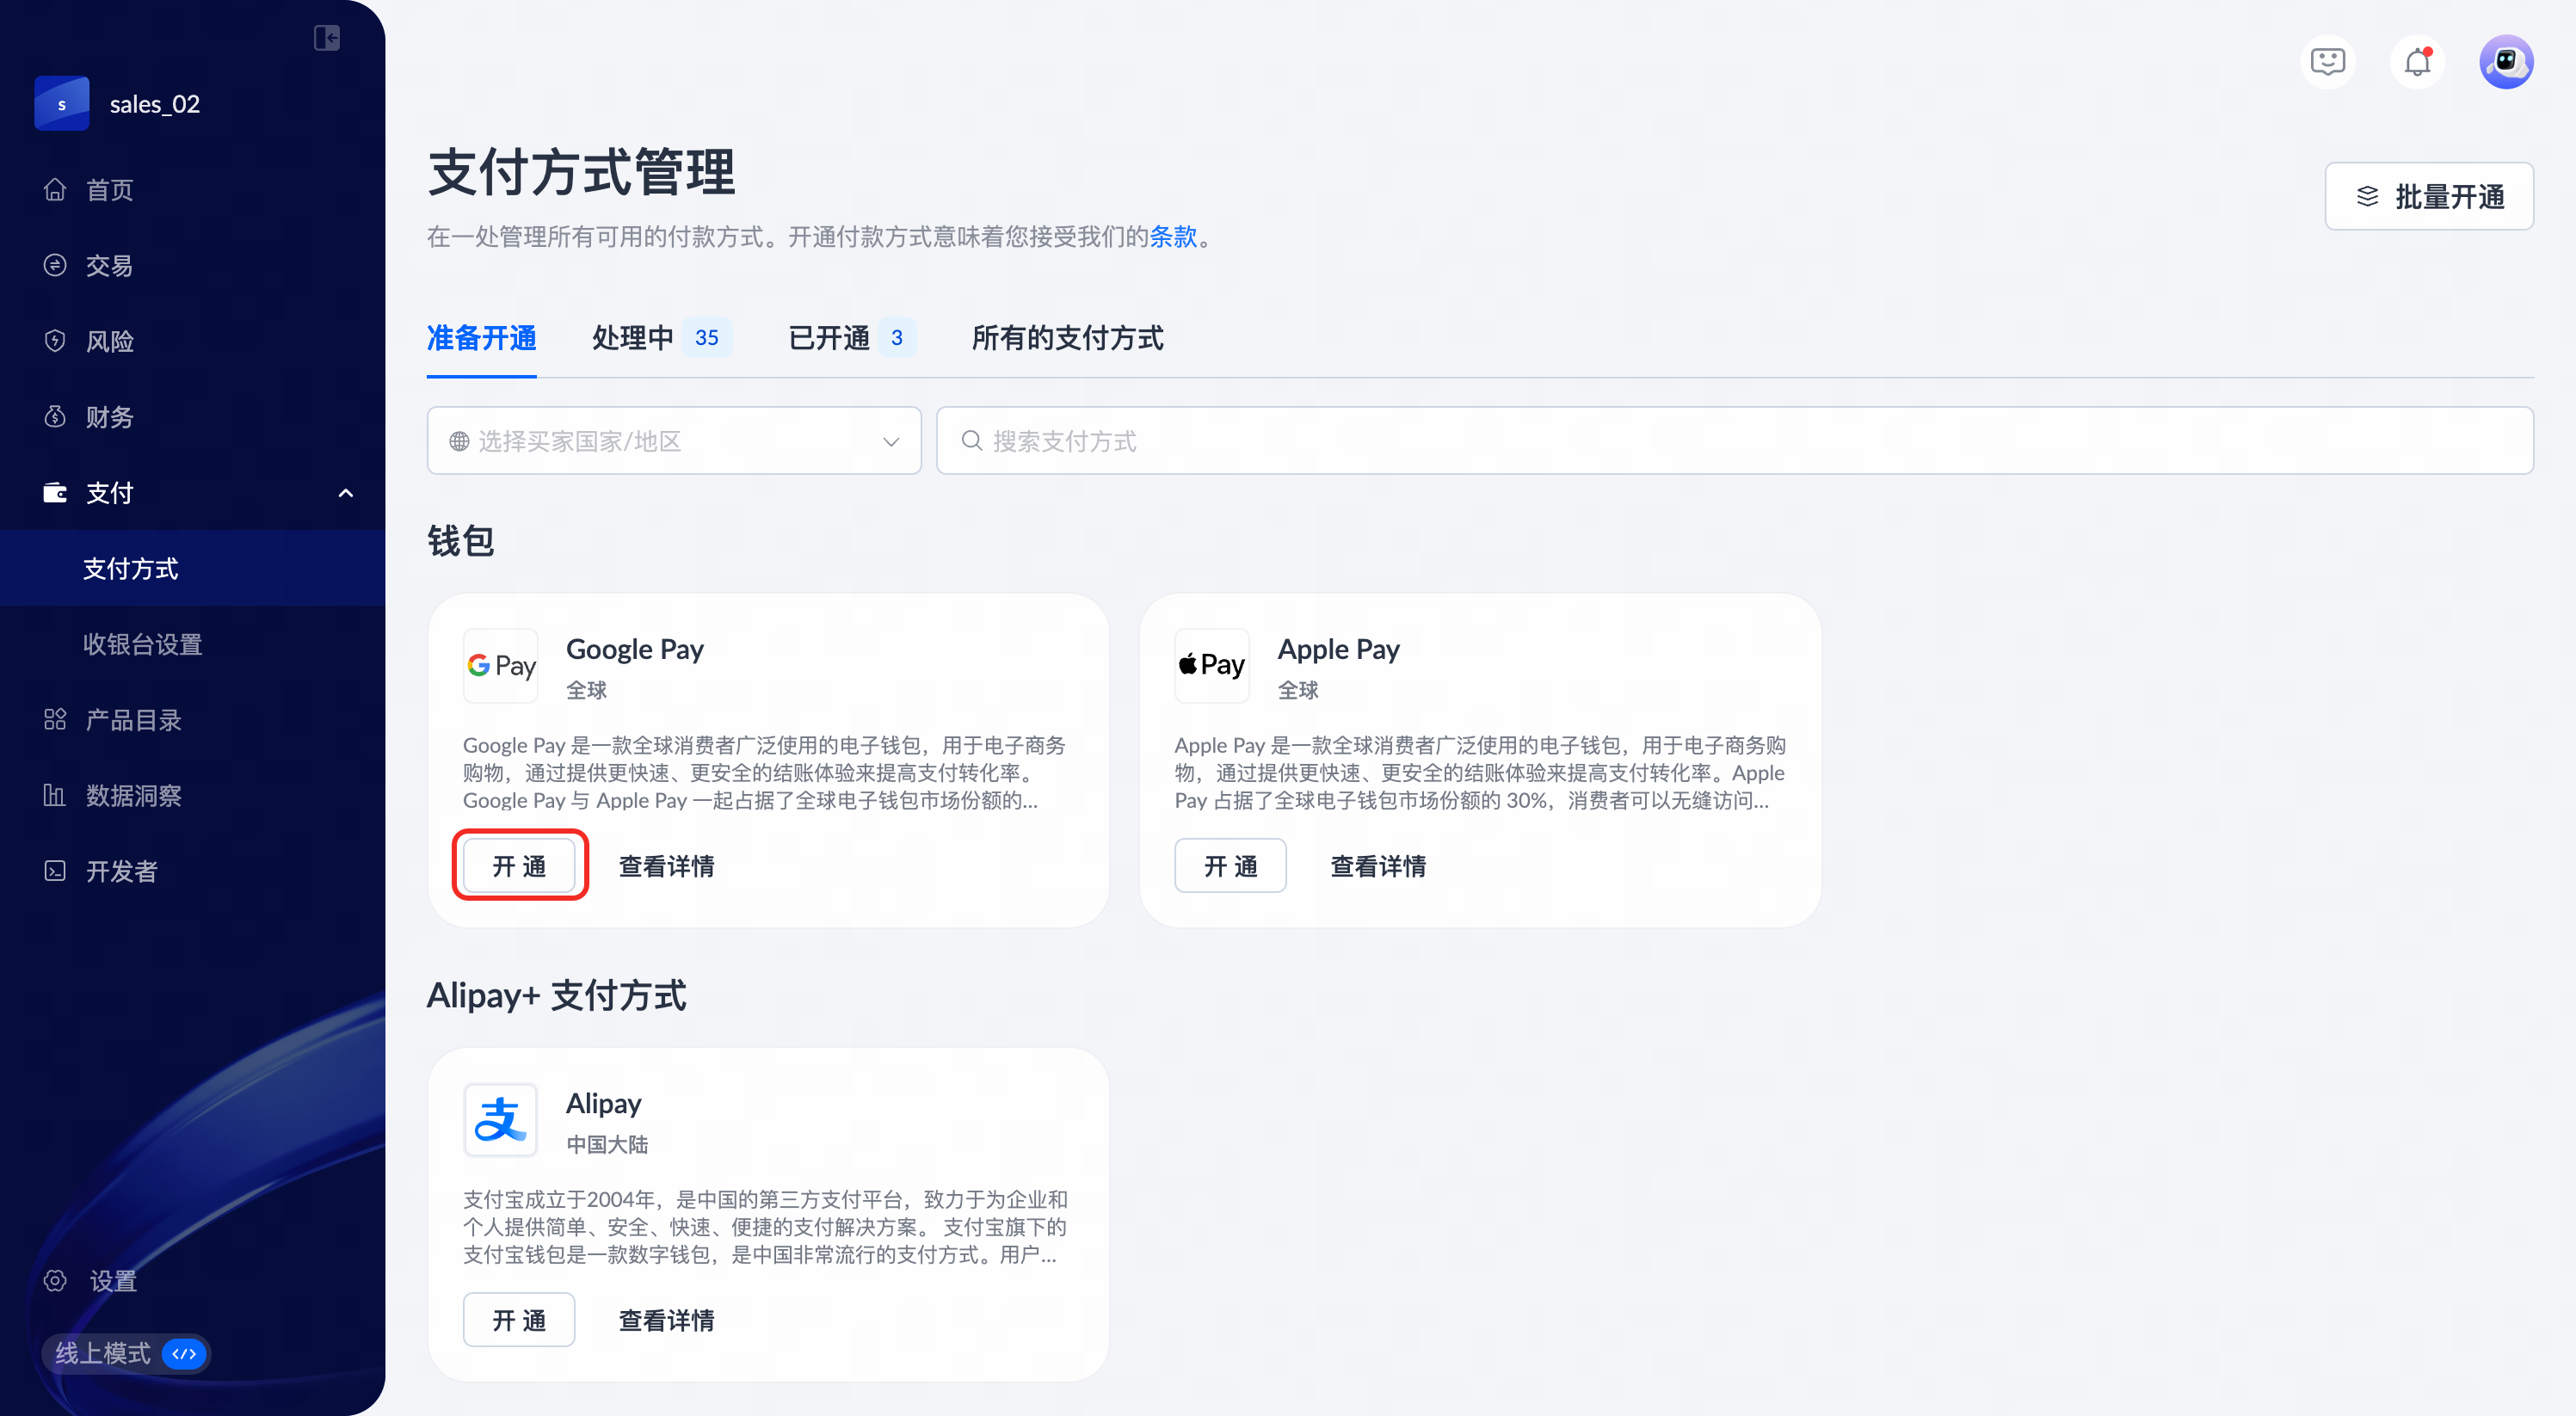This screenshot has width=2576, height=1416.
Task: Click the globe icon in country selector
Action: (459, 442)
